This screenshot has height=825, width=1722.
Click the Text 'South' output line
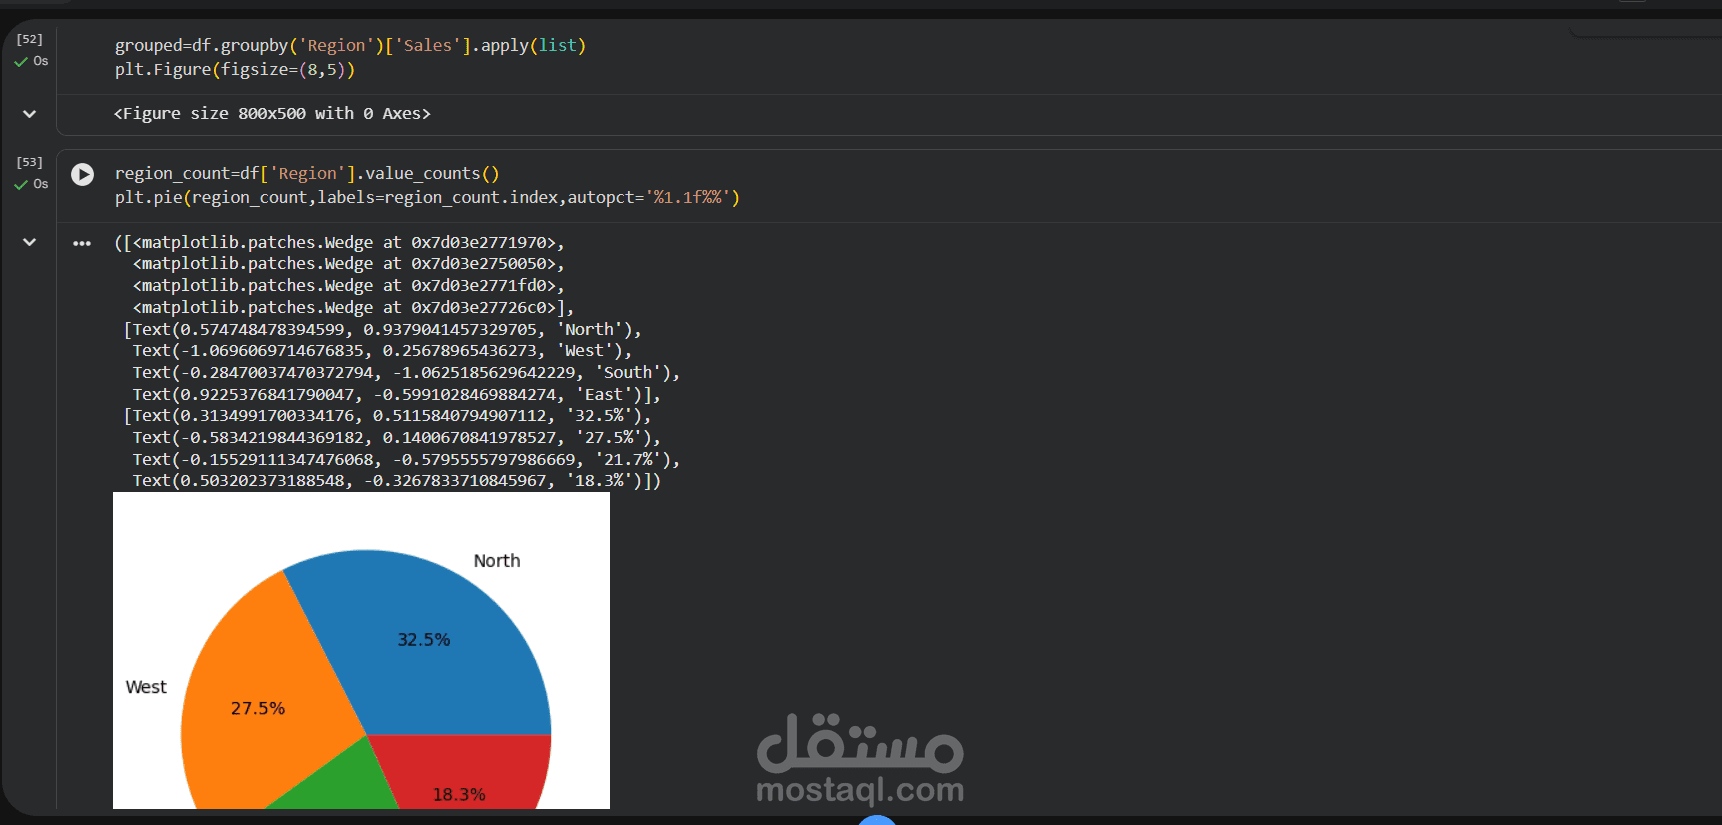406,373
